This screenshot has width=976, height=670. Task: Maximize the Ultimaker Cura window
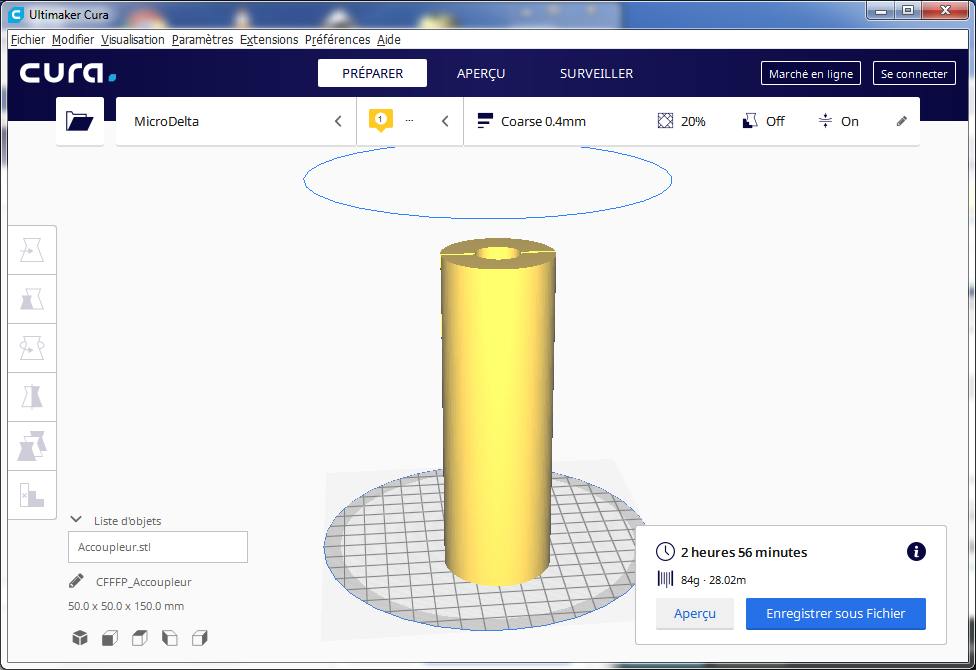click(x=908, y=11)
